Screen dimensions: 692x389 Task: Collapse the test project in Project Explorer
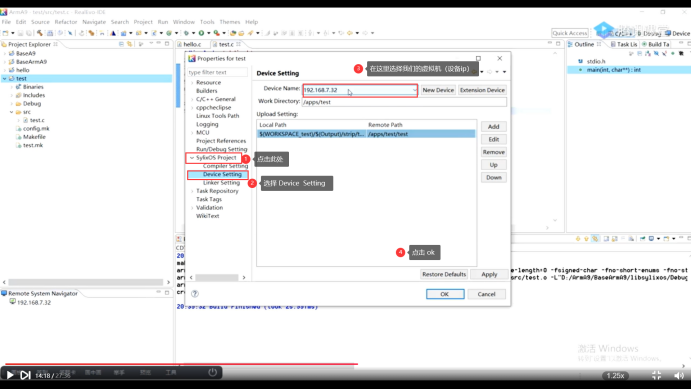click(x=4, y=79)
